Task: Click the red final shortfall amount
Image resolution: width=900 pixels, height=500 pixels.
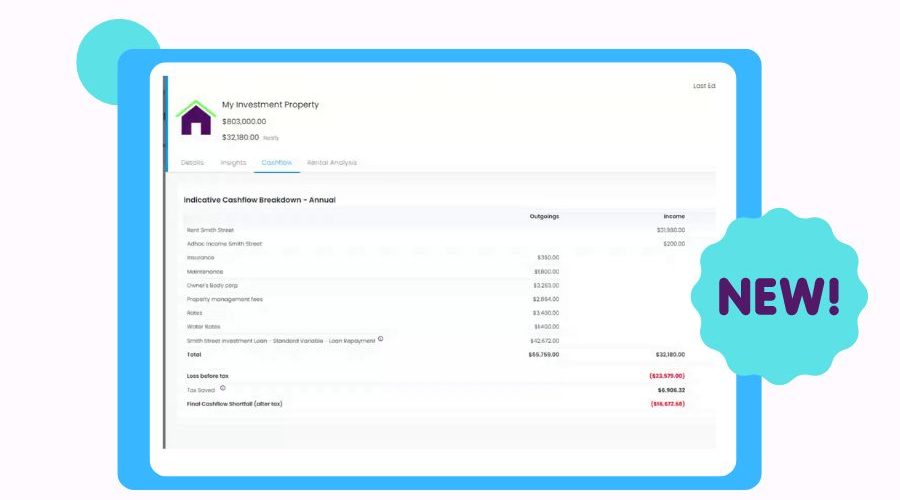Action: (668, 404)
